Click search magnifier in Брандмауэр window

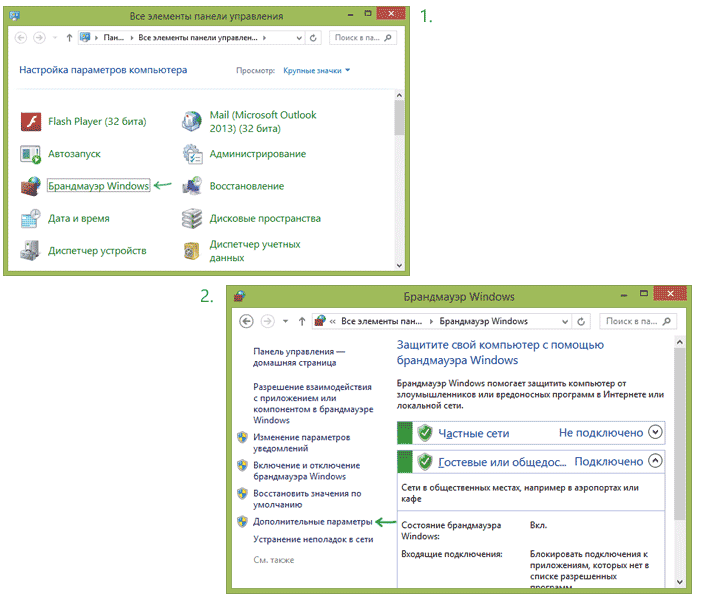(667, 321)
